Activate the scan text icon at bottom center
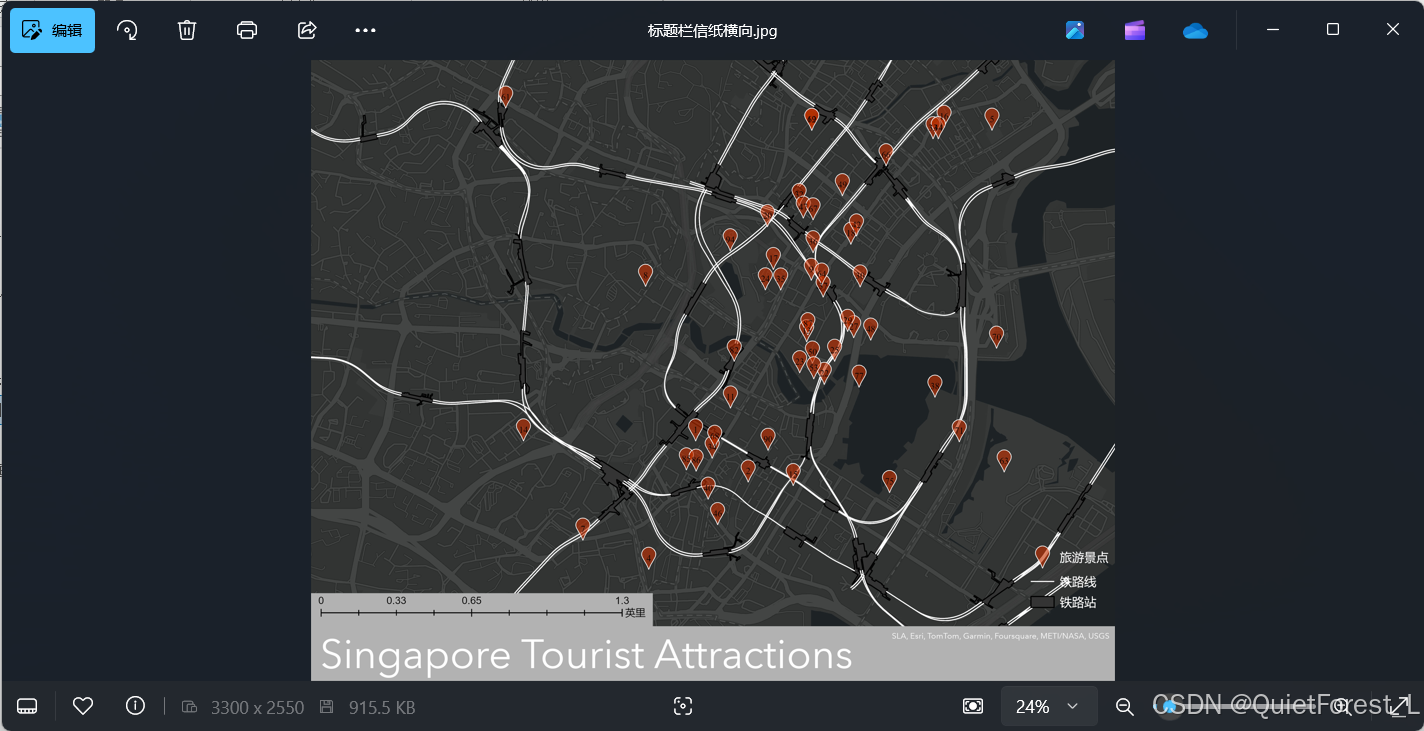Image resolution: width=1424 pixels, height=731 pixels. [683, 706]
